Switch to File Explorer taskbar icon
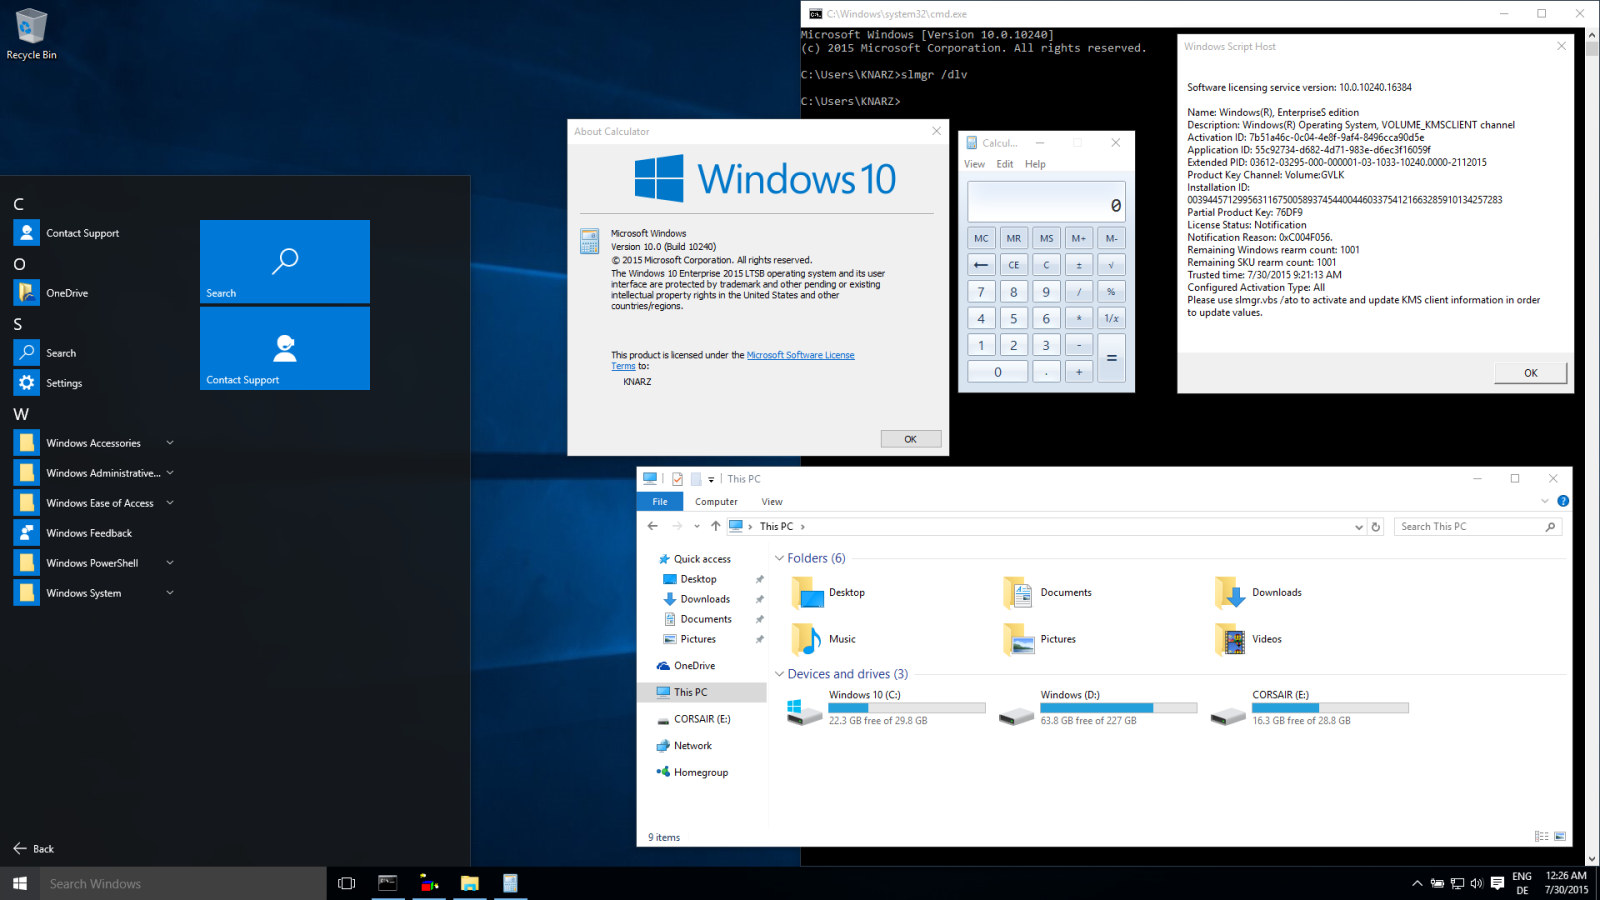This screenshot has width=1600, height=900. [x=469, y=883]
